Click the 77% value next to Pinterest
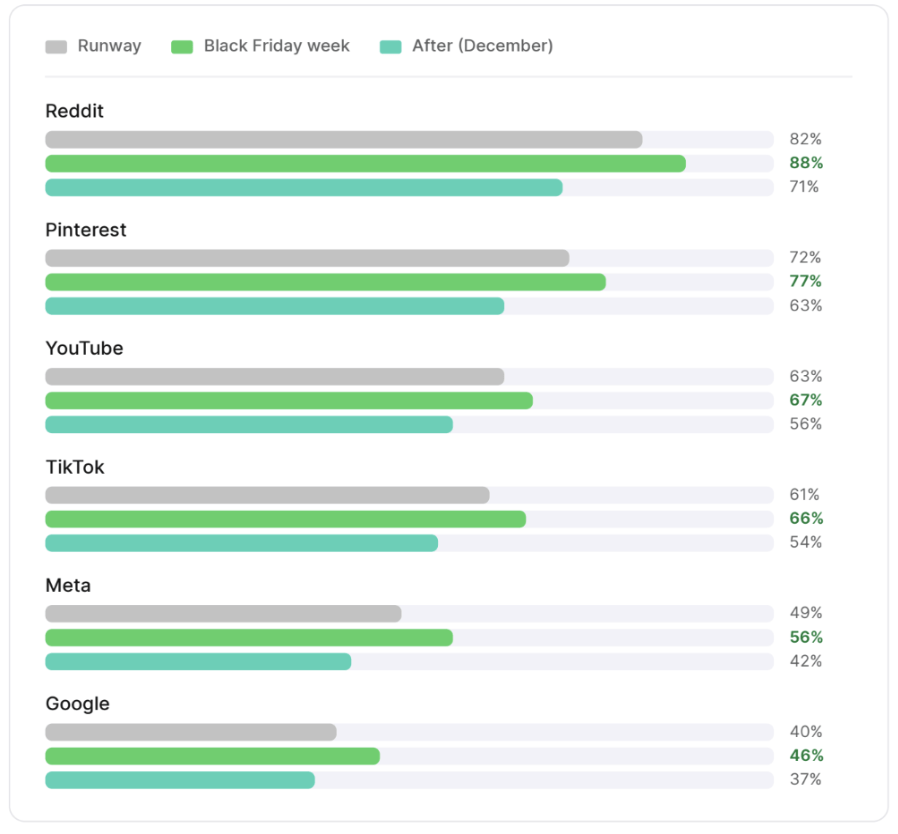 (805, 281)
